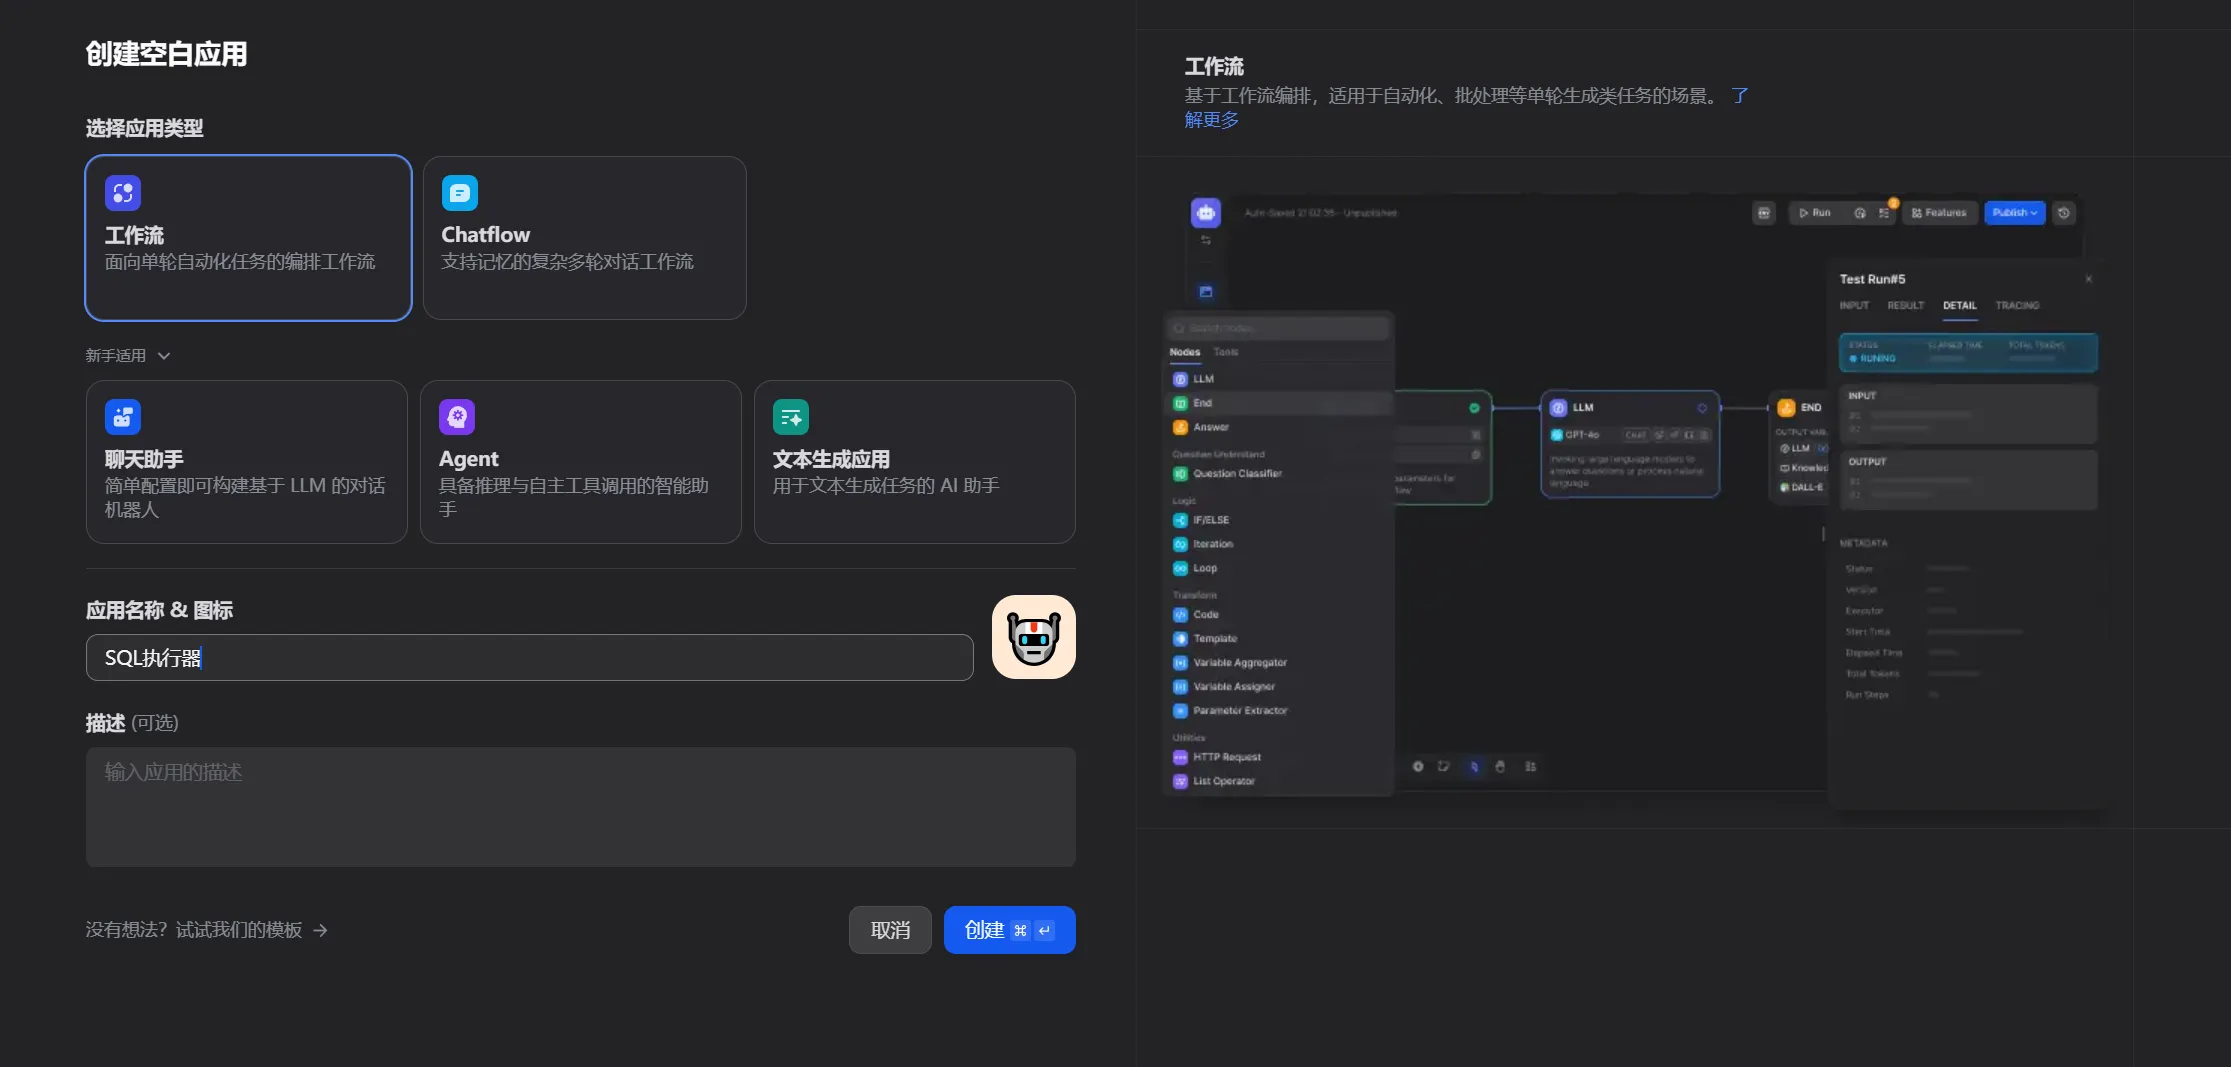This screenshot has width=2231, height=1067.
Task: Open the 没有想法？试试我们的模板 link
Action: [194, 931]
